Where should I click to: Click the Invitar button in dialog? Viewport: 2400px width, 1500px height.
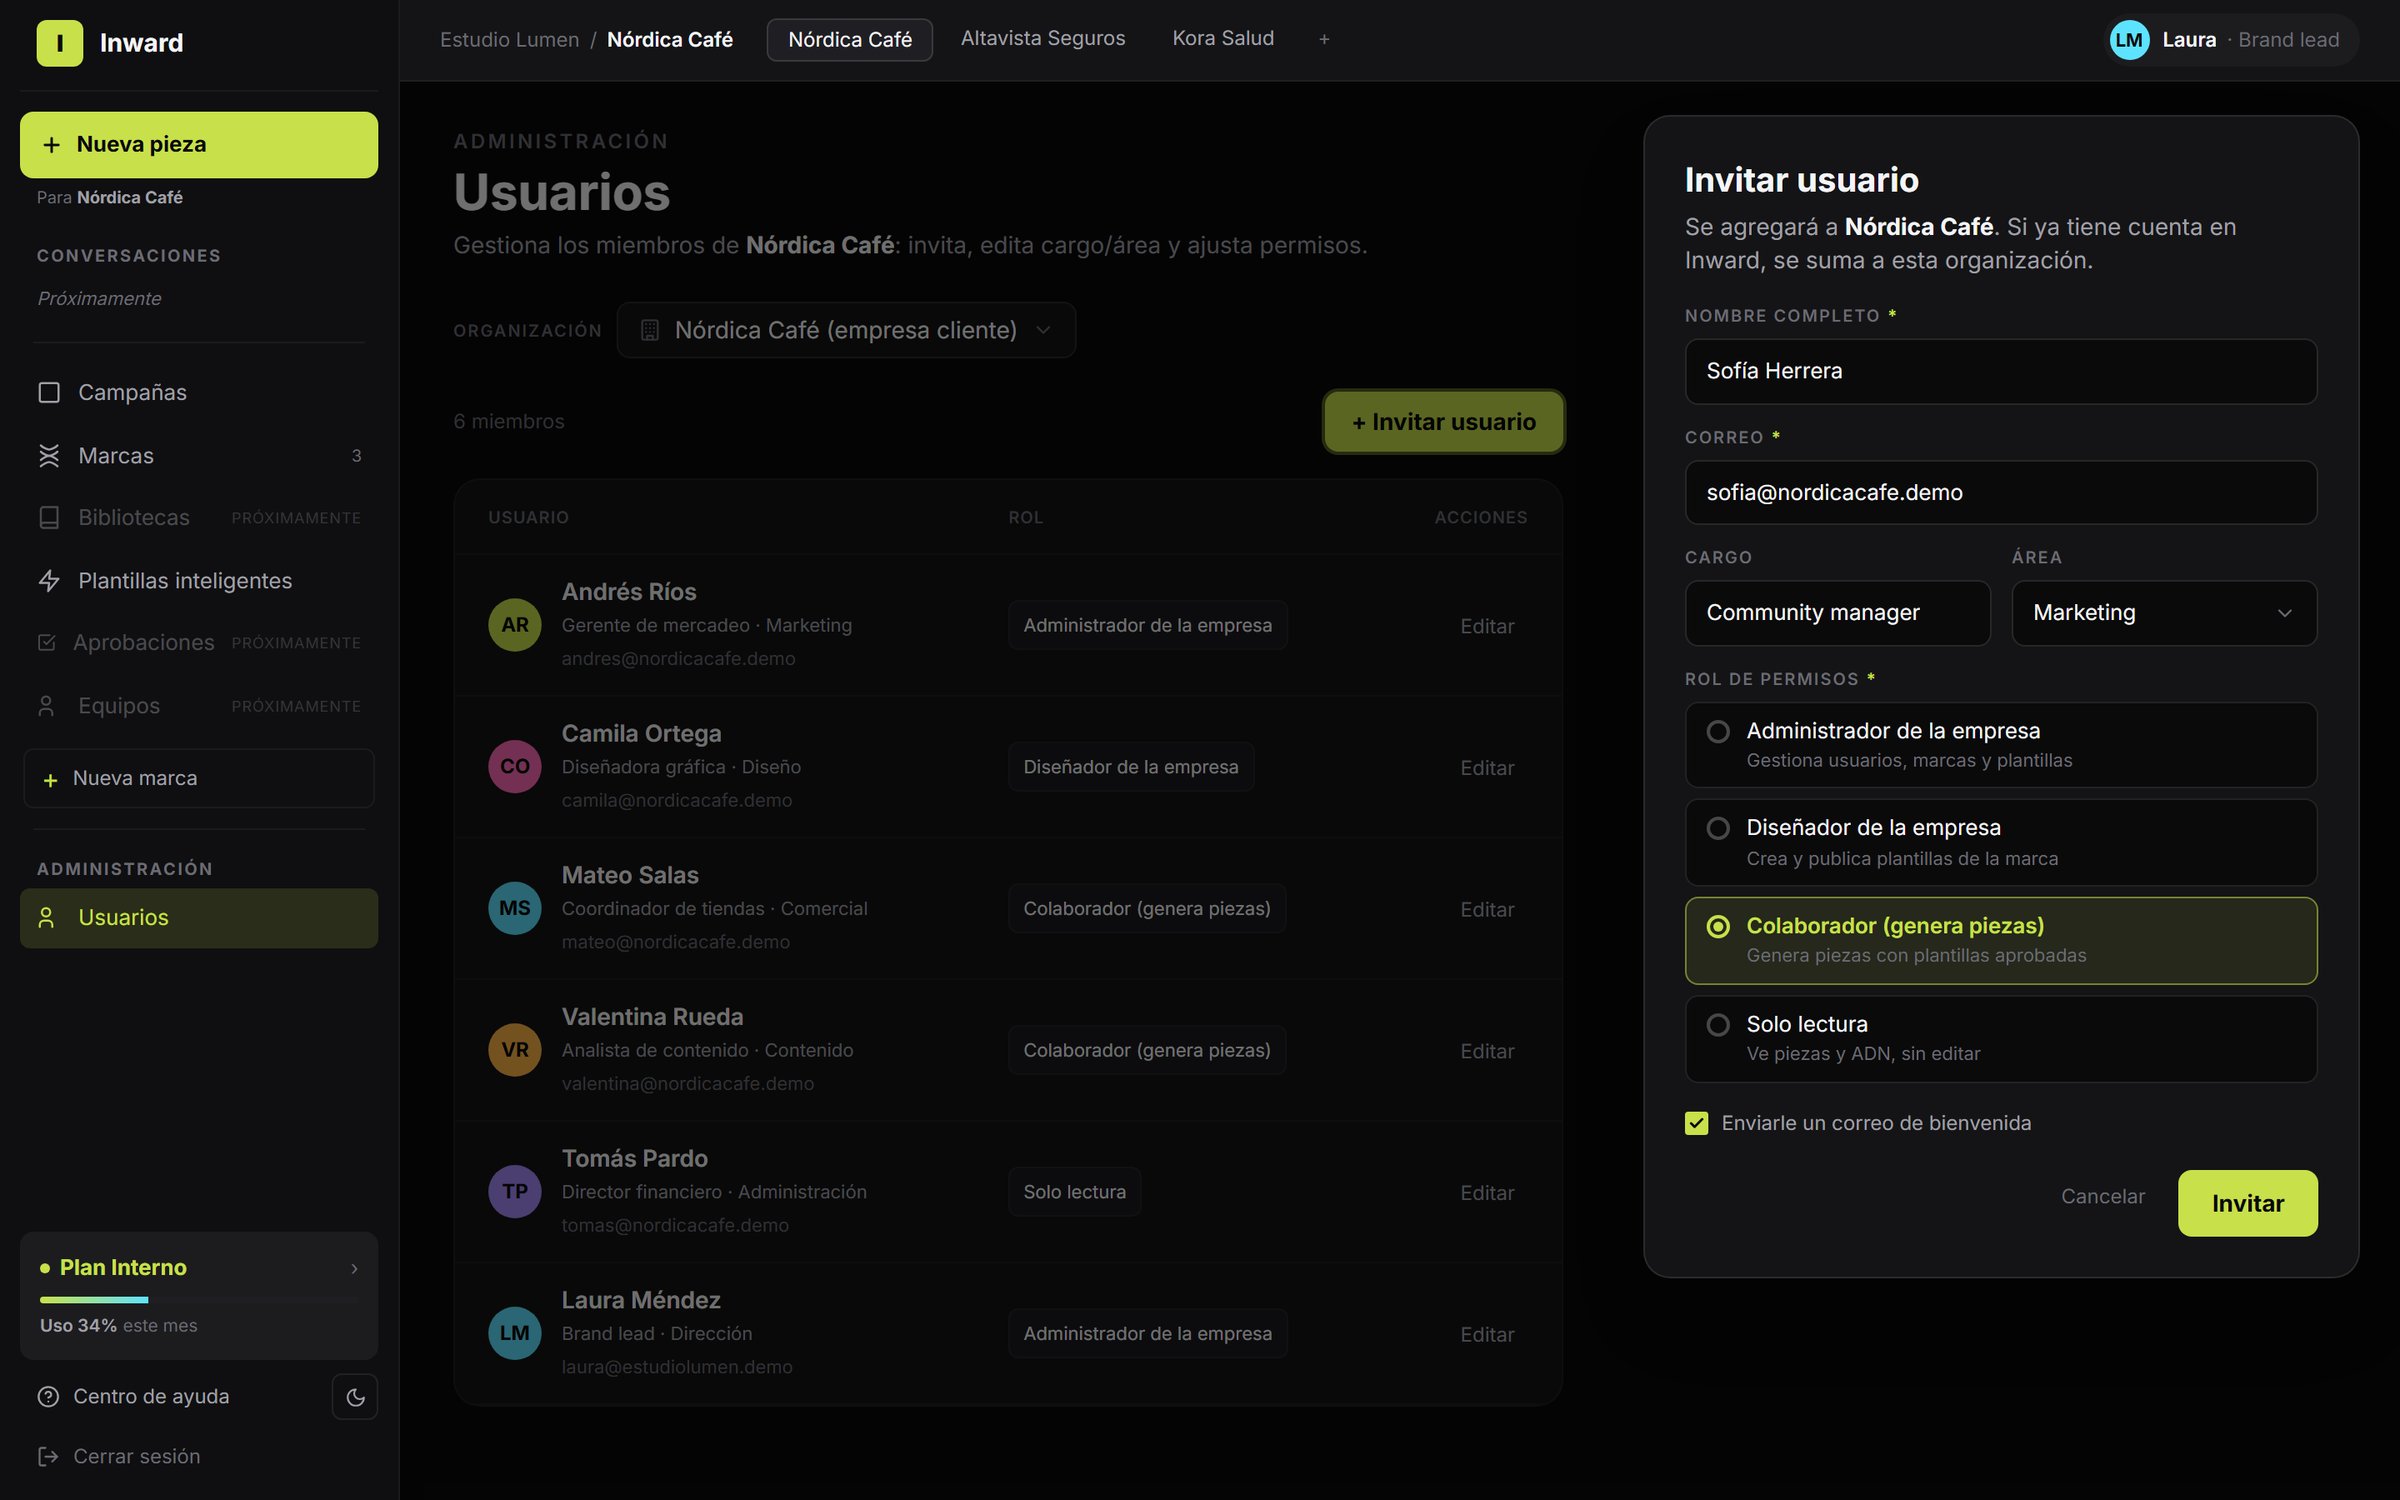2247,1203
